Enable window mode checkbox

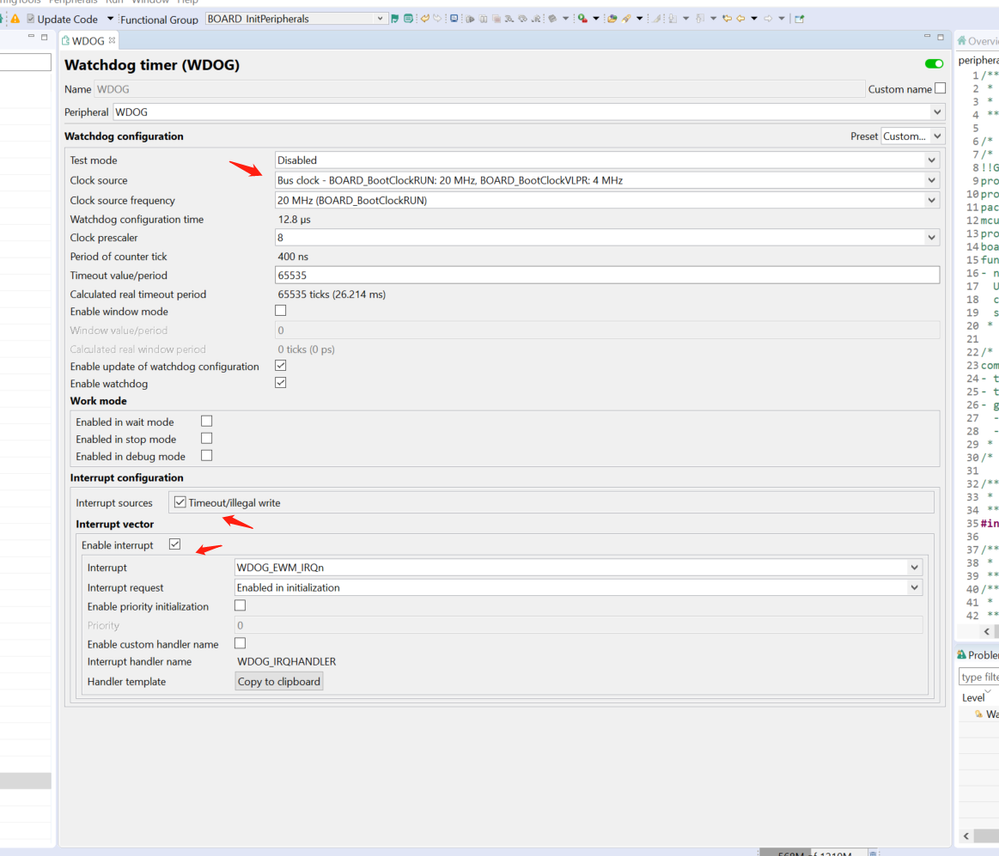pos(280,311)
